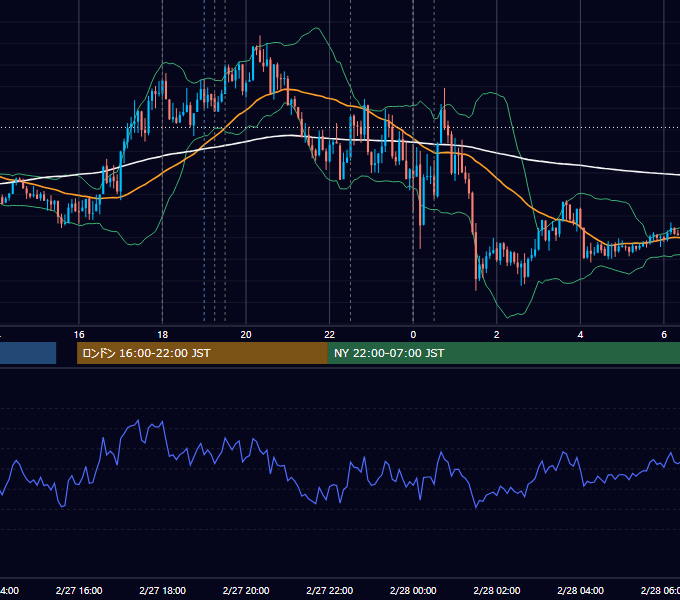The height and width of the screenshot is (600, 680).
Task: Click the 2/27 22:00 date label
Action: 330,590
